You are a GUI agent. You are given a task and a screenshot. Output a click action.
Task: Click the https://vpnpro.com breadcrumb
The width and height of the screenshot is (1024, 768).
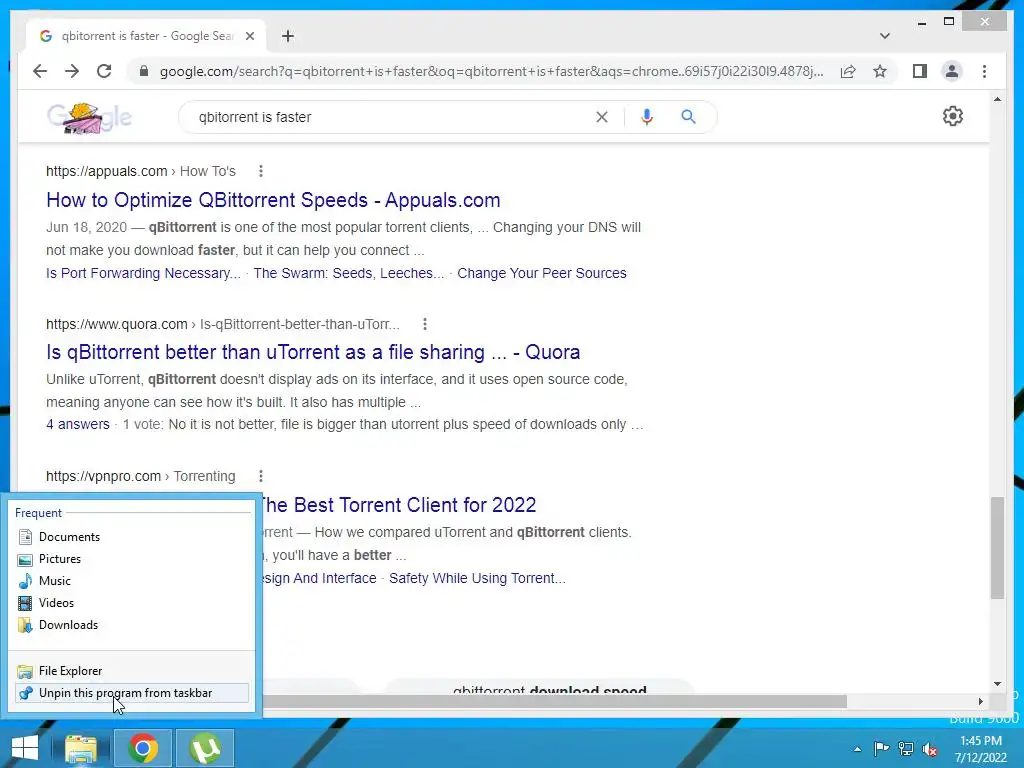[x=103, y=476]
